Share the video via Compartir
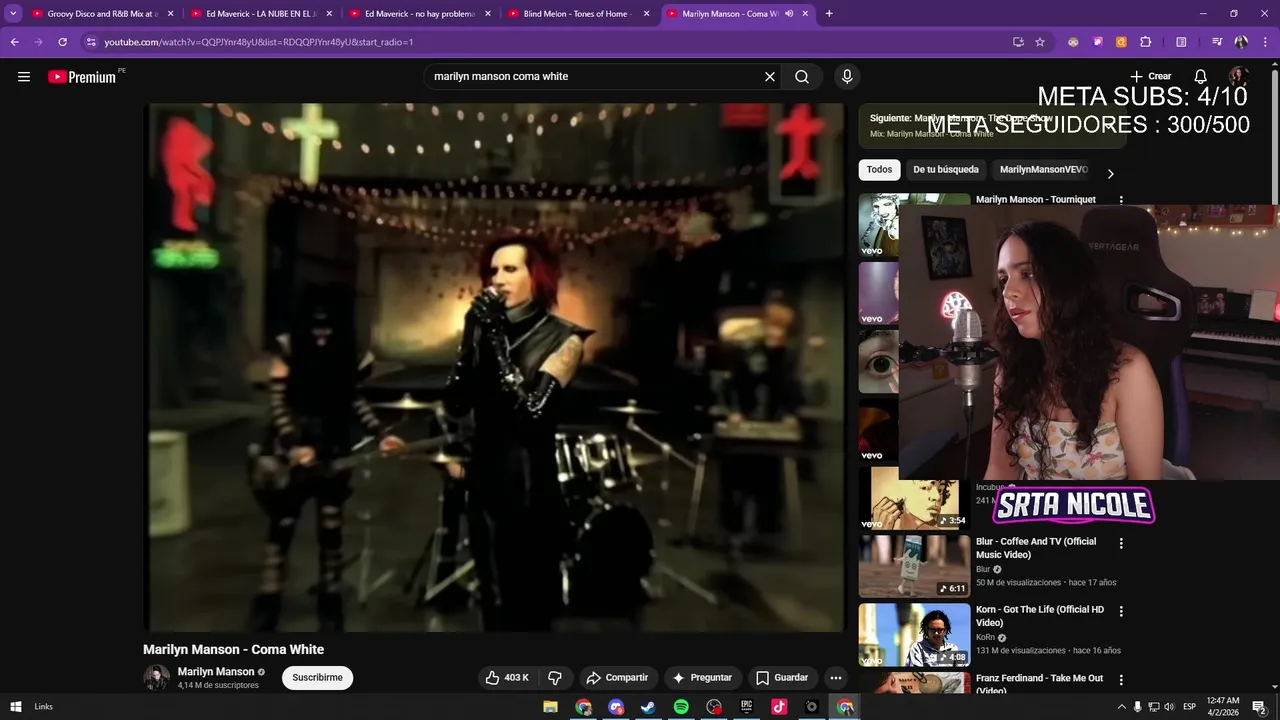Viewport: 1280px width, 720px height. pyautogui.click(x=617, y=678)
